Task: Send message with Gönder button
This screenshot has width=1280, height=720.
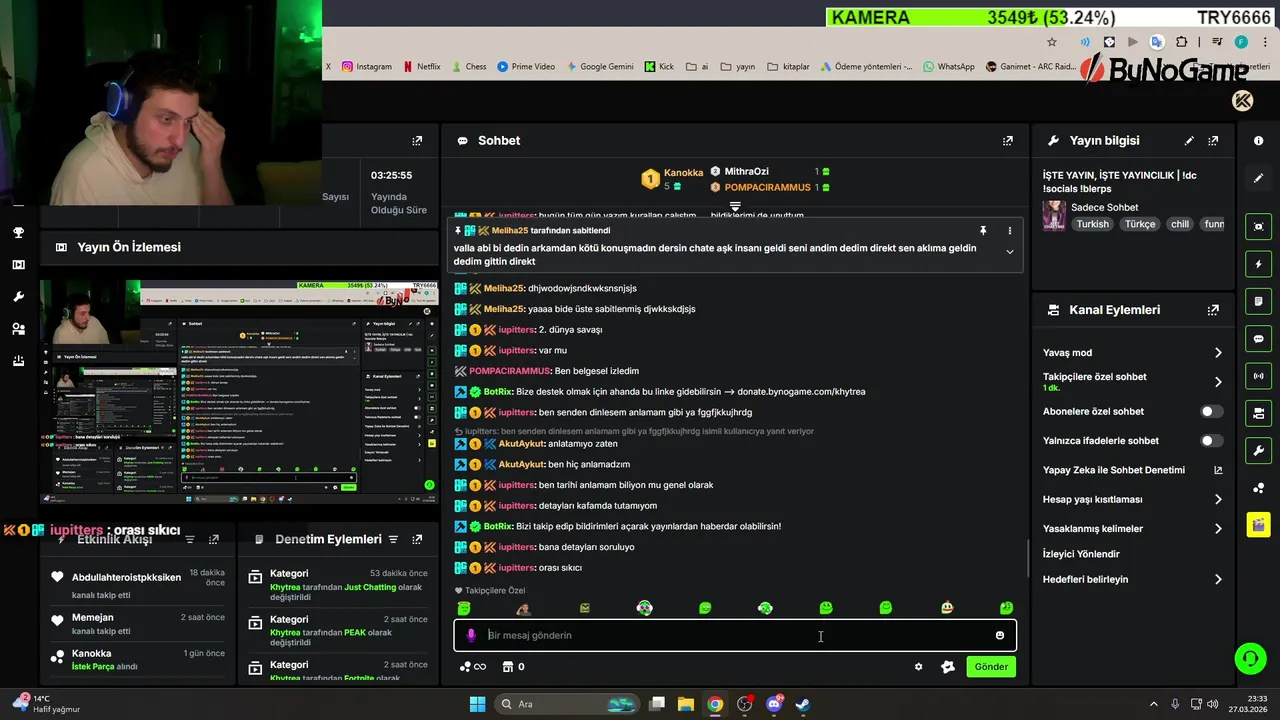Action: (x=991, y=667)
